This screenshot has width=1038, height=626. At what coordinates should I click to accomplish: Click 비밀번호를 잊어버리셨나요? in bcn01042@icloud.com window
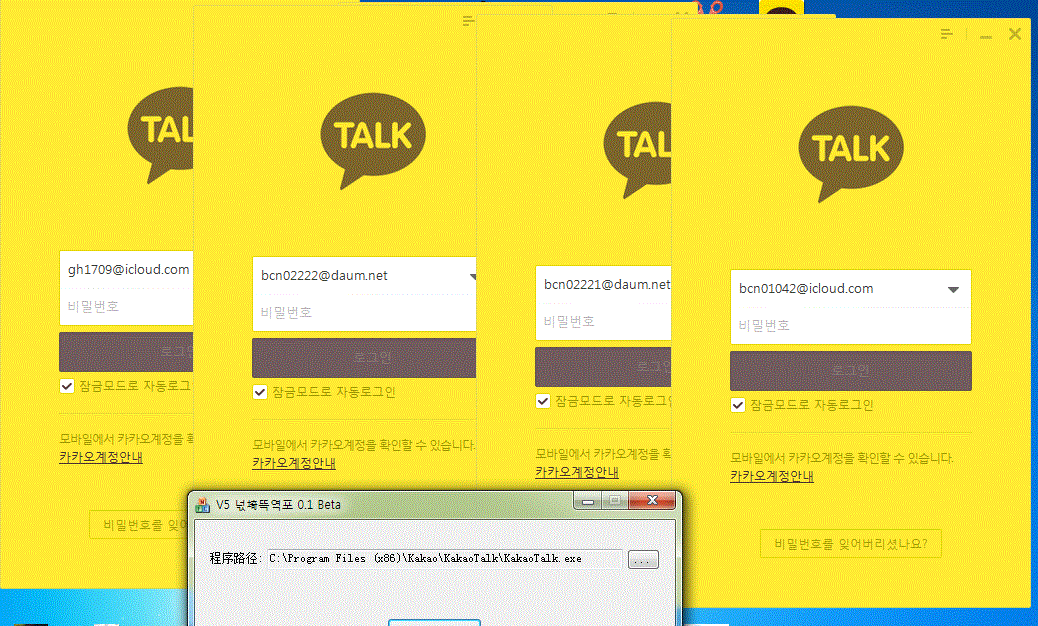(851, 544)
